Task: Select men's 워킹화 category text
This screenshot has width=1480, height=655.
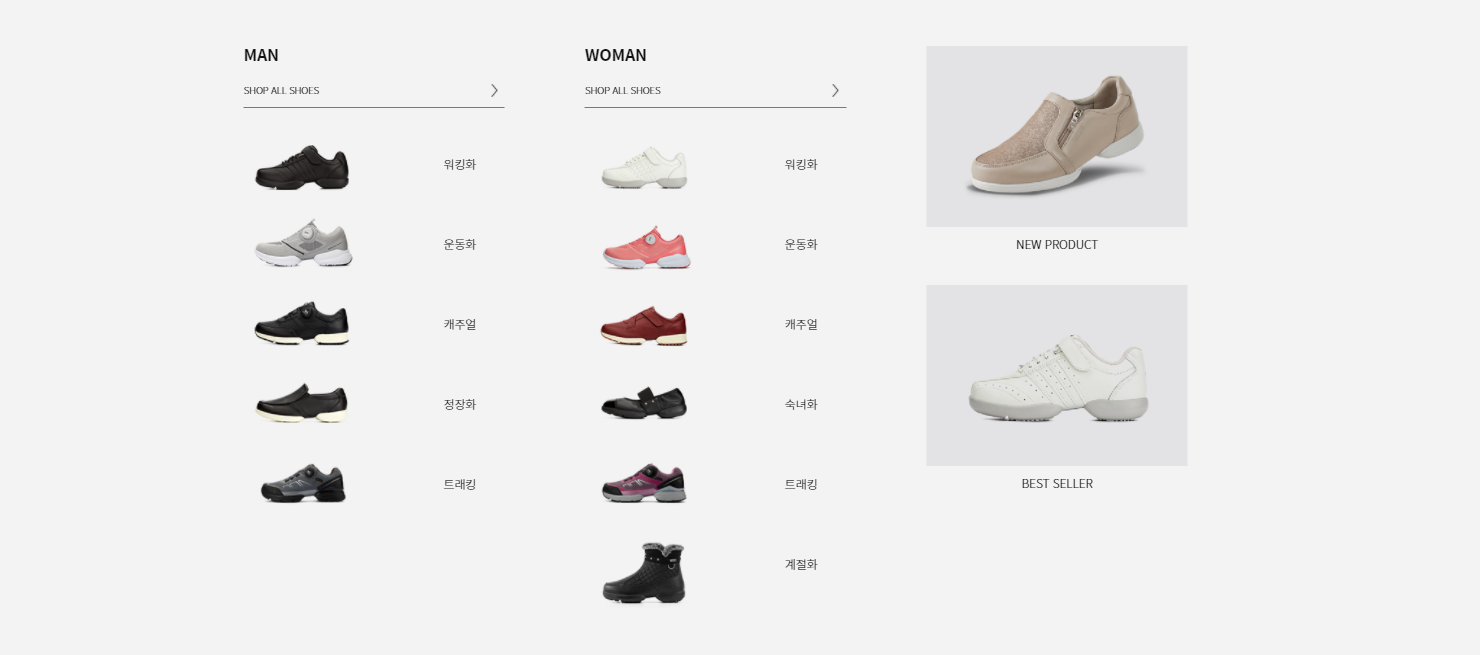Action: click(460, 164)
